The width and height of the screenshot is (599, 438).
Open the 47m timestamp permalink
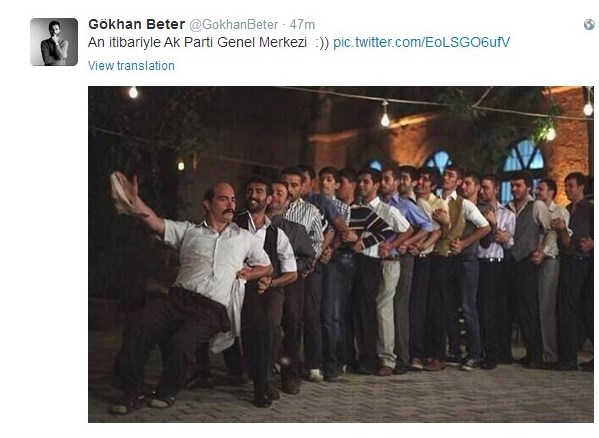tap(302, 25)
